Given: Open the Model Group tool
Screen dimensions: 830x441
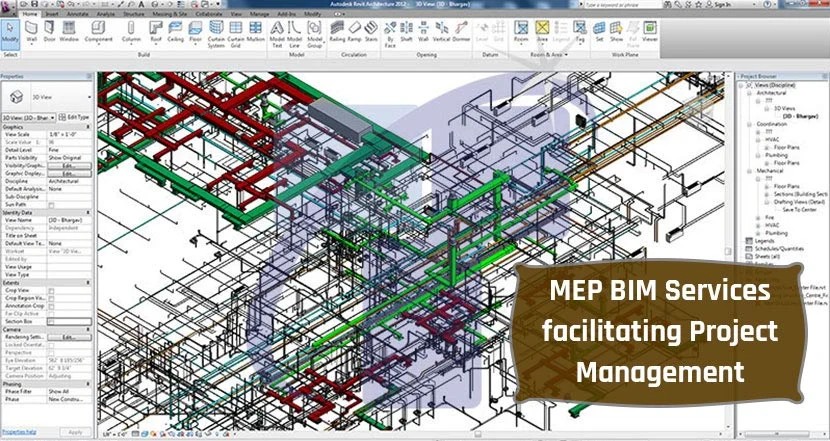Looking at the screenshot, I should (x=314, y=34).
